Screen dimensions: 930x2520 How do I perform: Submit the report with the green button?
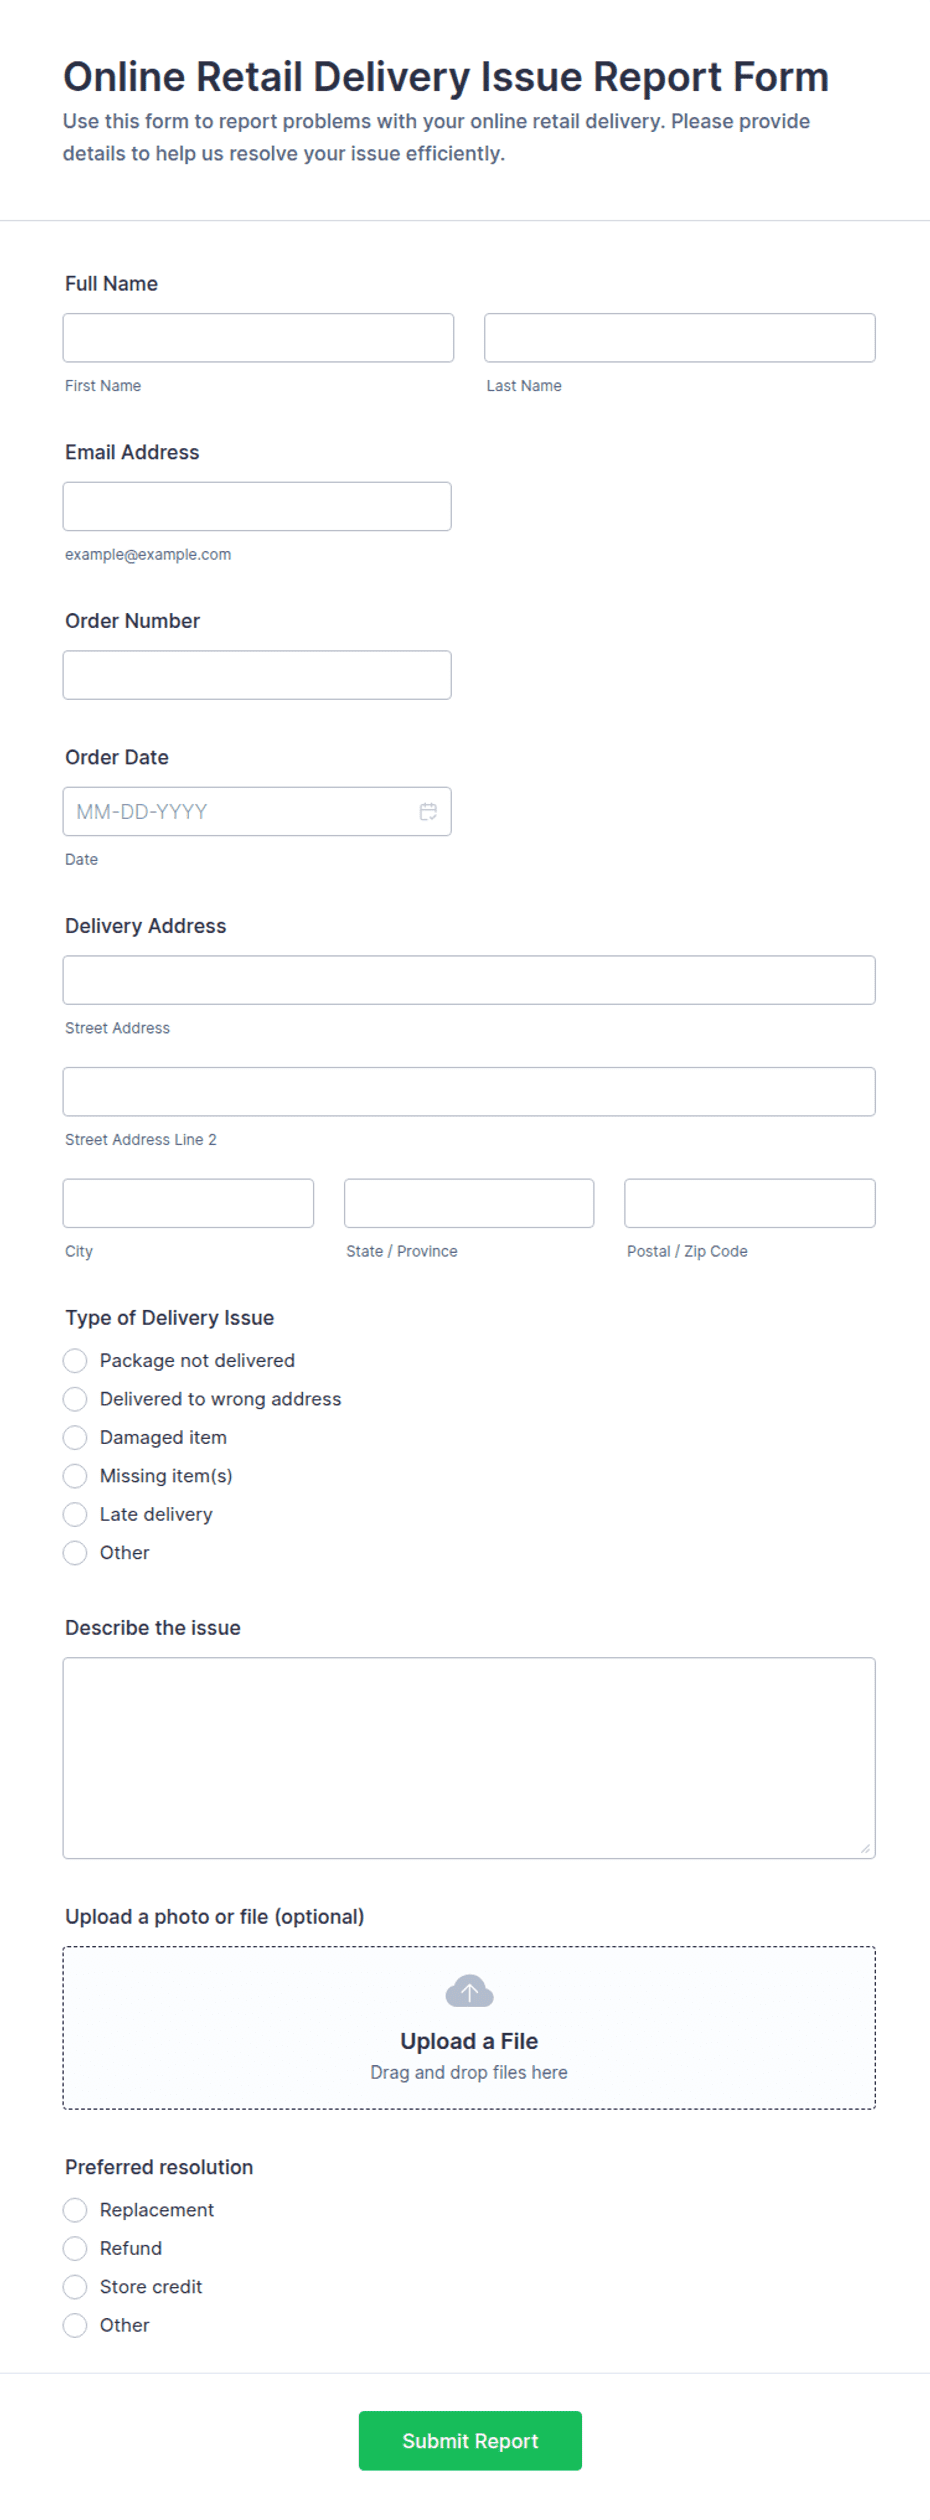click(470, 2440)
